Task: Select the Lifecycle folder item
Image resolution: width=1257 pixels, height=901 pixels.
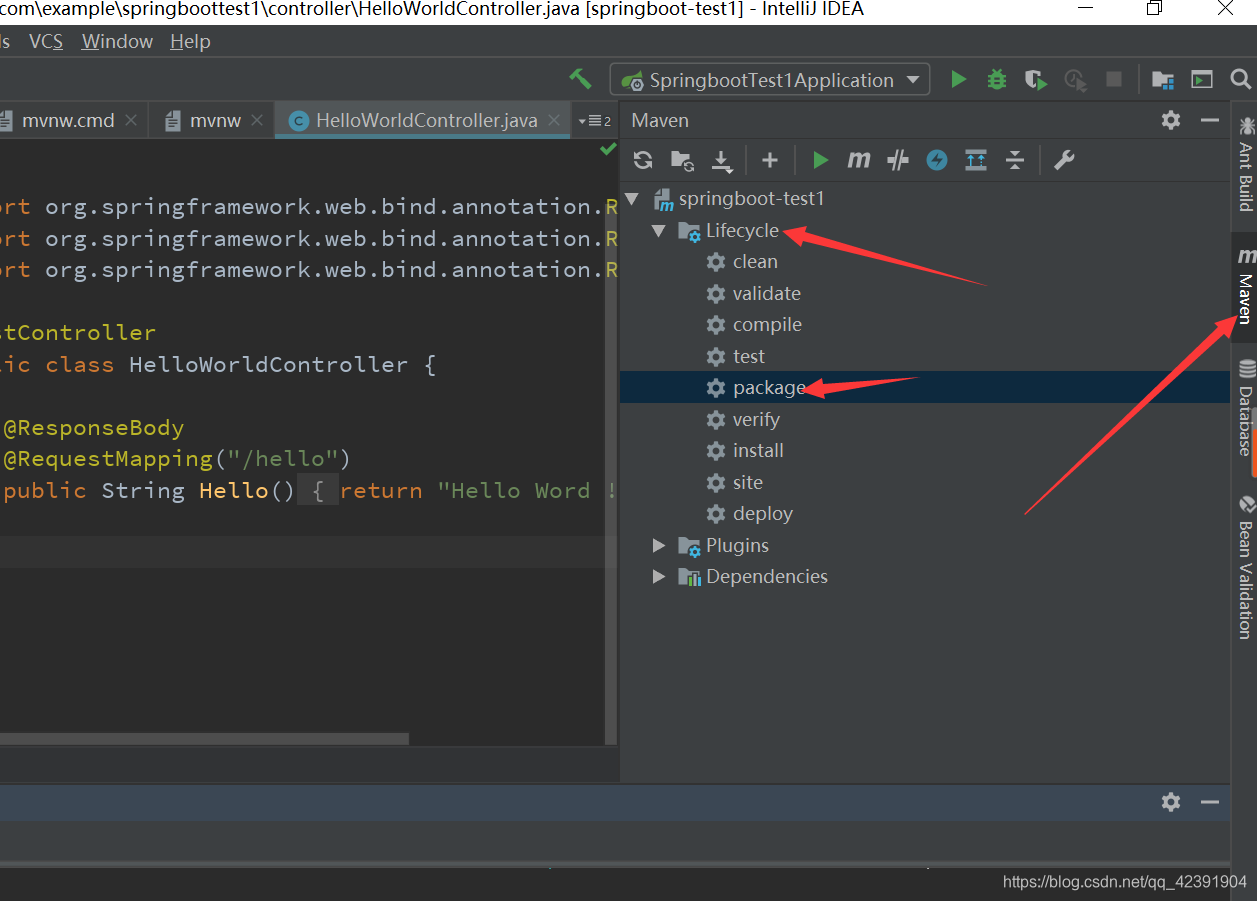Action: pyautogui.click(x=742, y=230)
